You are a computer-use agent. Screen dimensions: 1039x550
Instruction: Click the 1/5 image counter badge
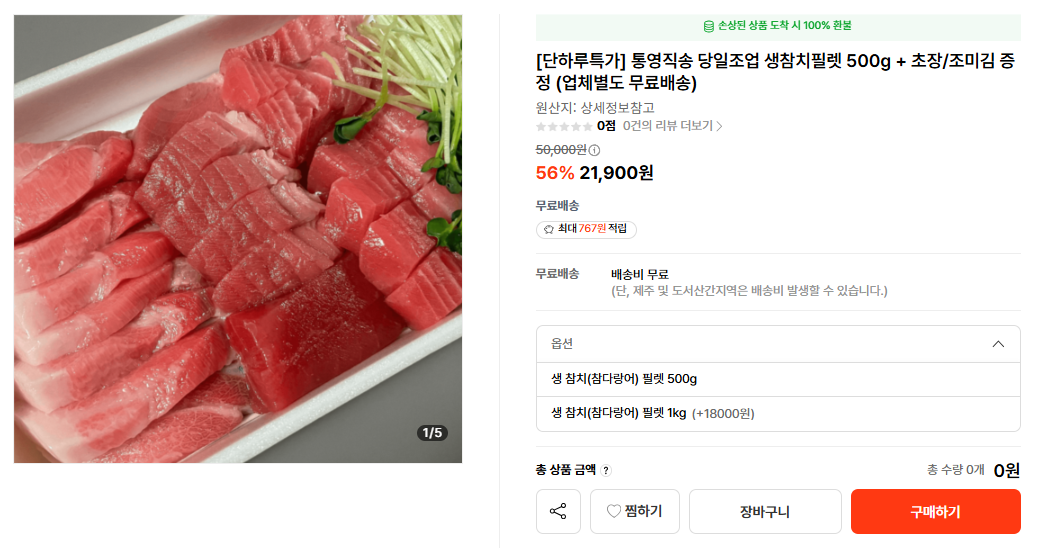[432, 433]
